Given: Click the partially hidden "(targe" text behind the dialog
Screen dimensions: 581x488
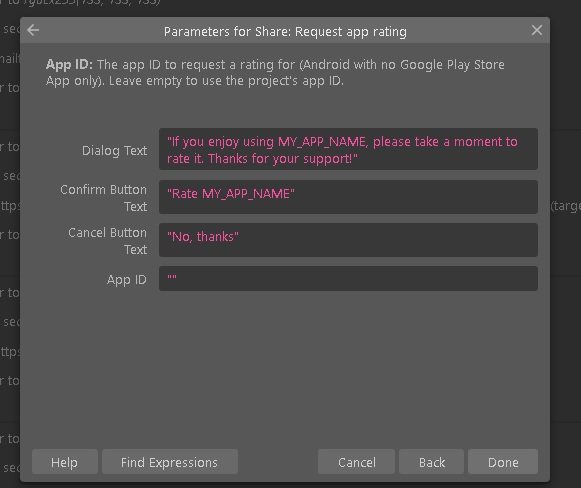Looking at the screenshot, I should tap(565, 206).
